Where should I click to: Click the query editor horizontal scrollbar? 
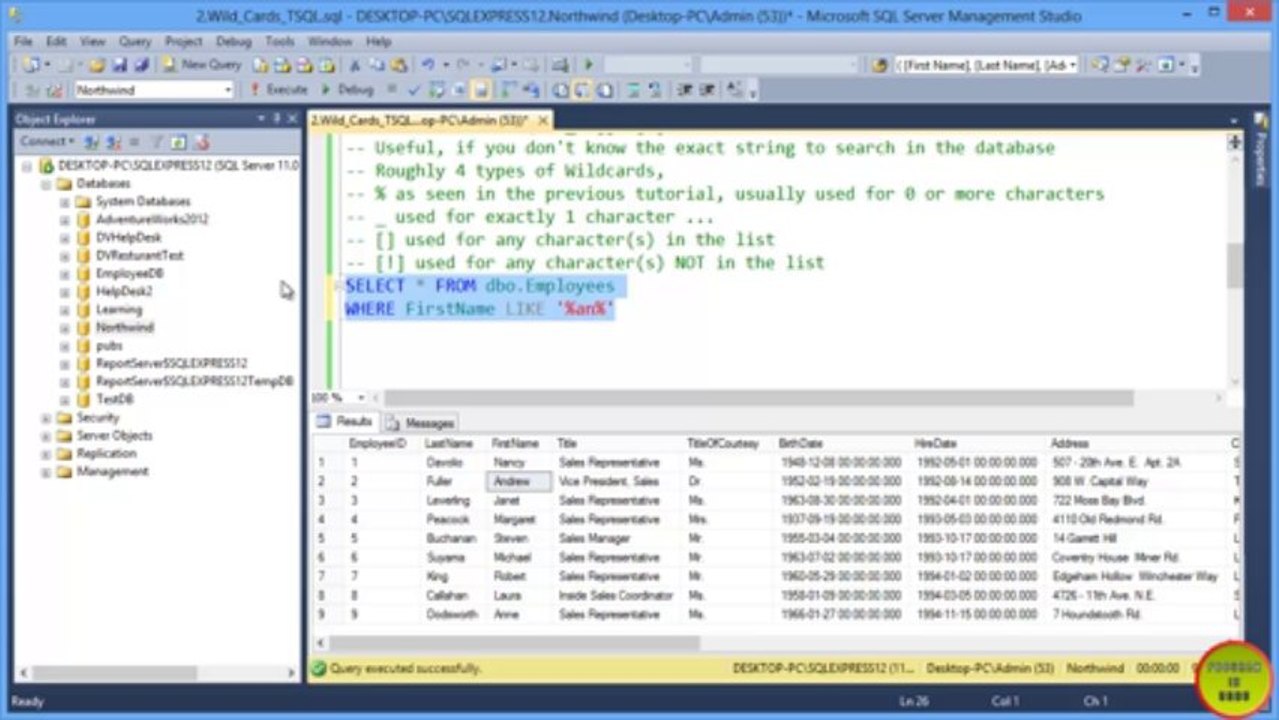(759, 398)
